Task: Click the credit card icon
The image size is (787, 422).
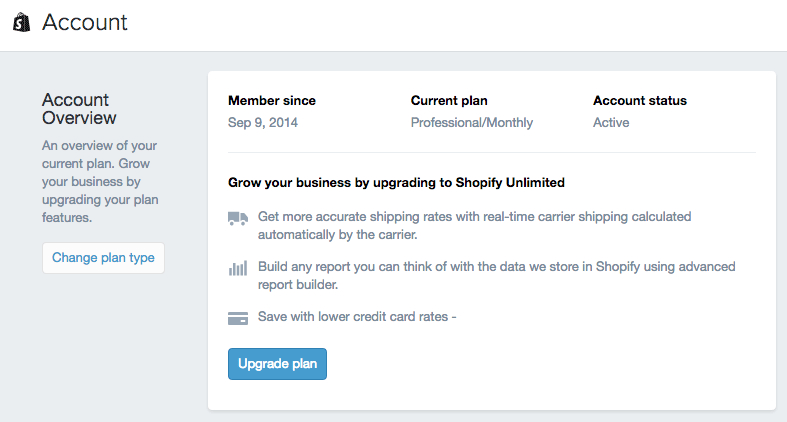Action: (x=238, y=318)
